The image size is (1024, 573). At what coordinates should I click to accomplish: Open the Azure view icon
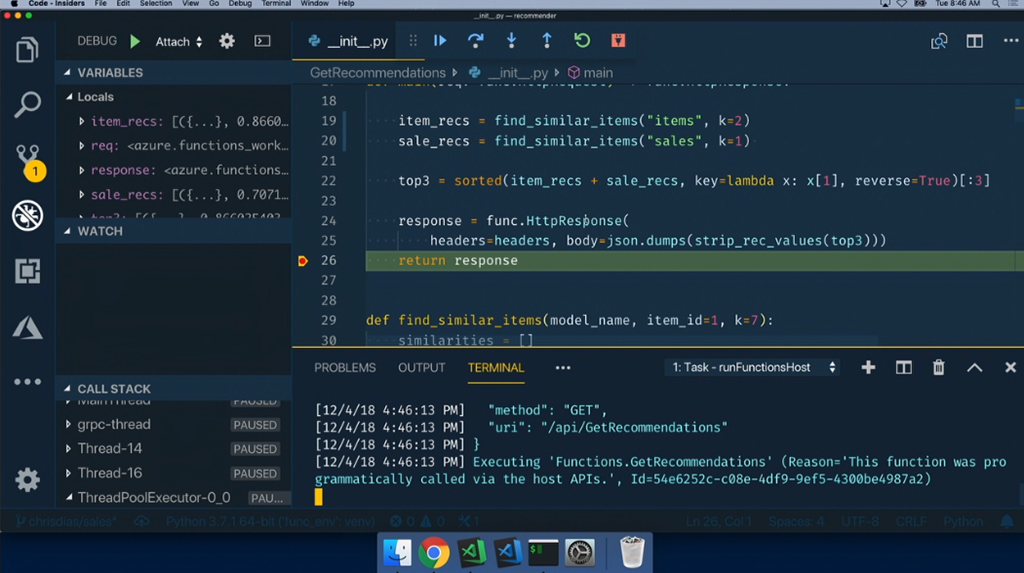[27, 325]
